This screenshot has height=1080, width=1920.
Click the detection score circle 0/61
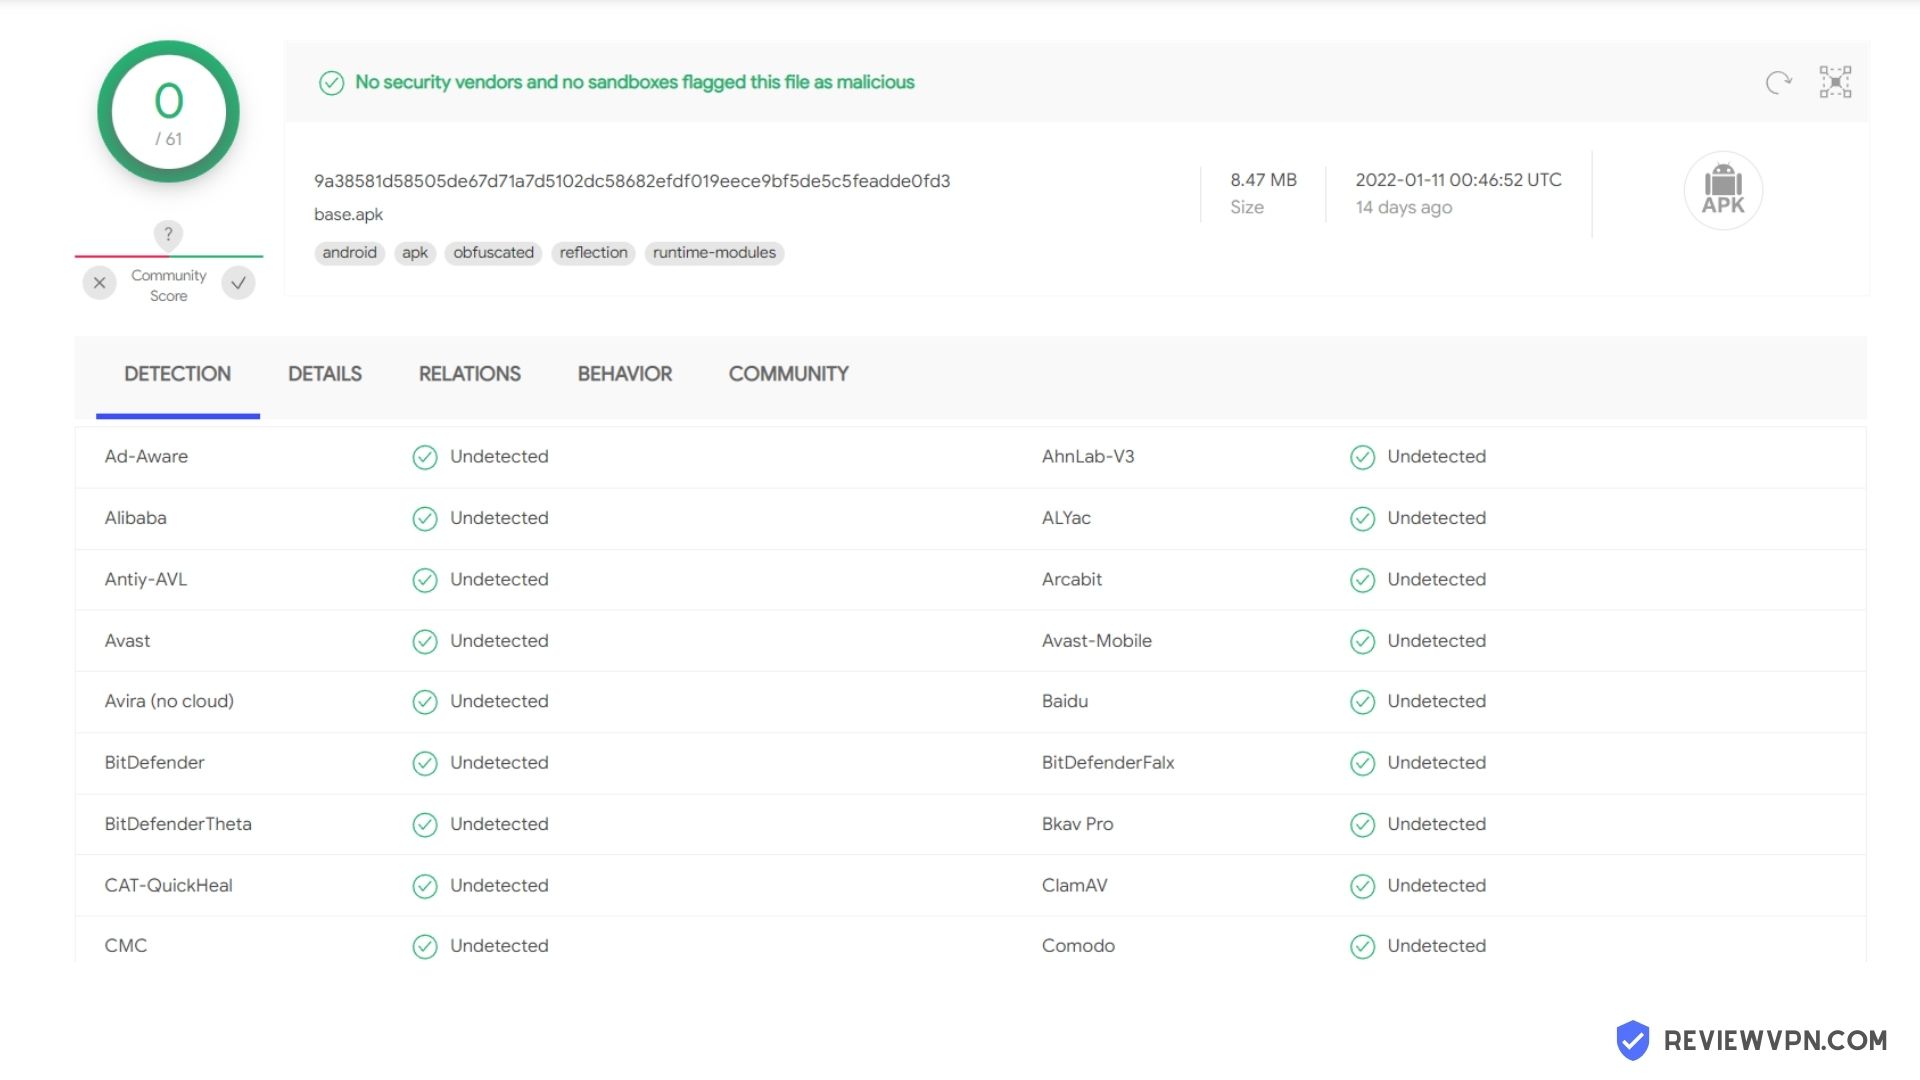click(x=168, y=112)
